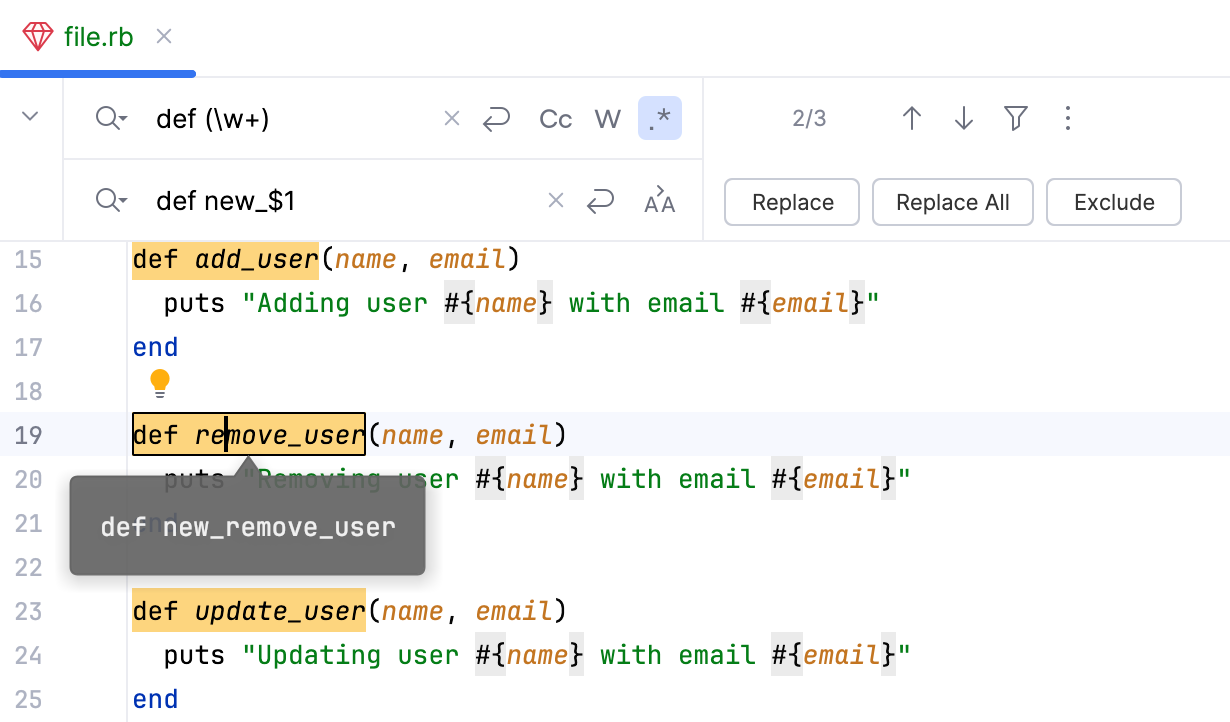Open replace history in the replace field
The image size is (1230, 722).
pyautogui.click(x=111, y=201)
